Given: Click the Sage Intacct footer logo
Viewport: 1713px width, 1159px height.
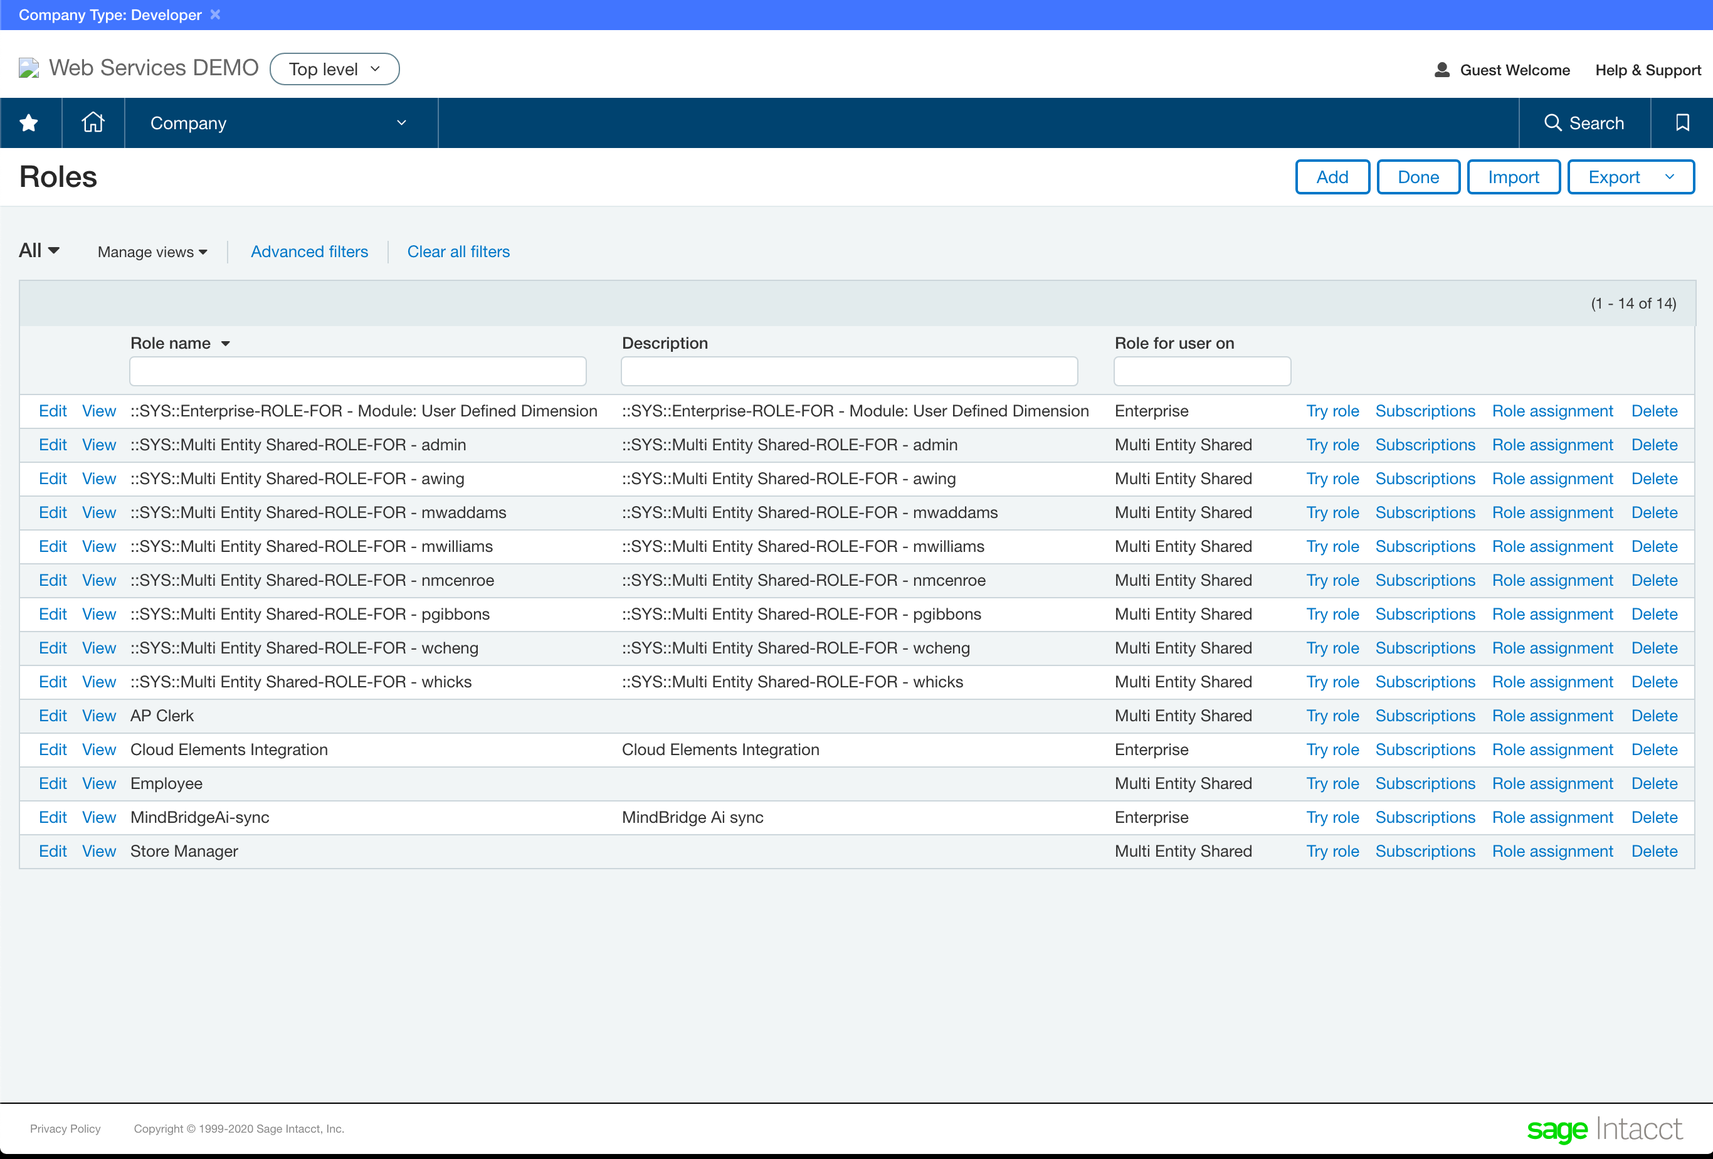Looking at the screenshot, I should tap(1604, 1129).
